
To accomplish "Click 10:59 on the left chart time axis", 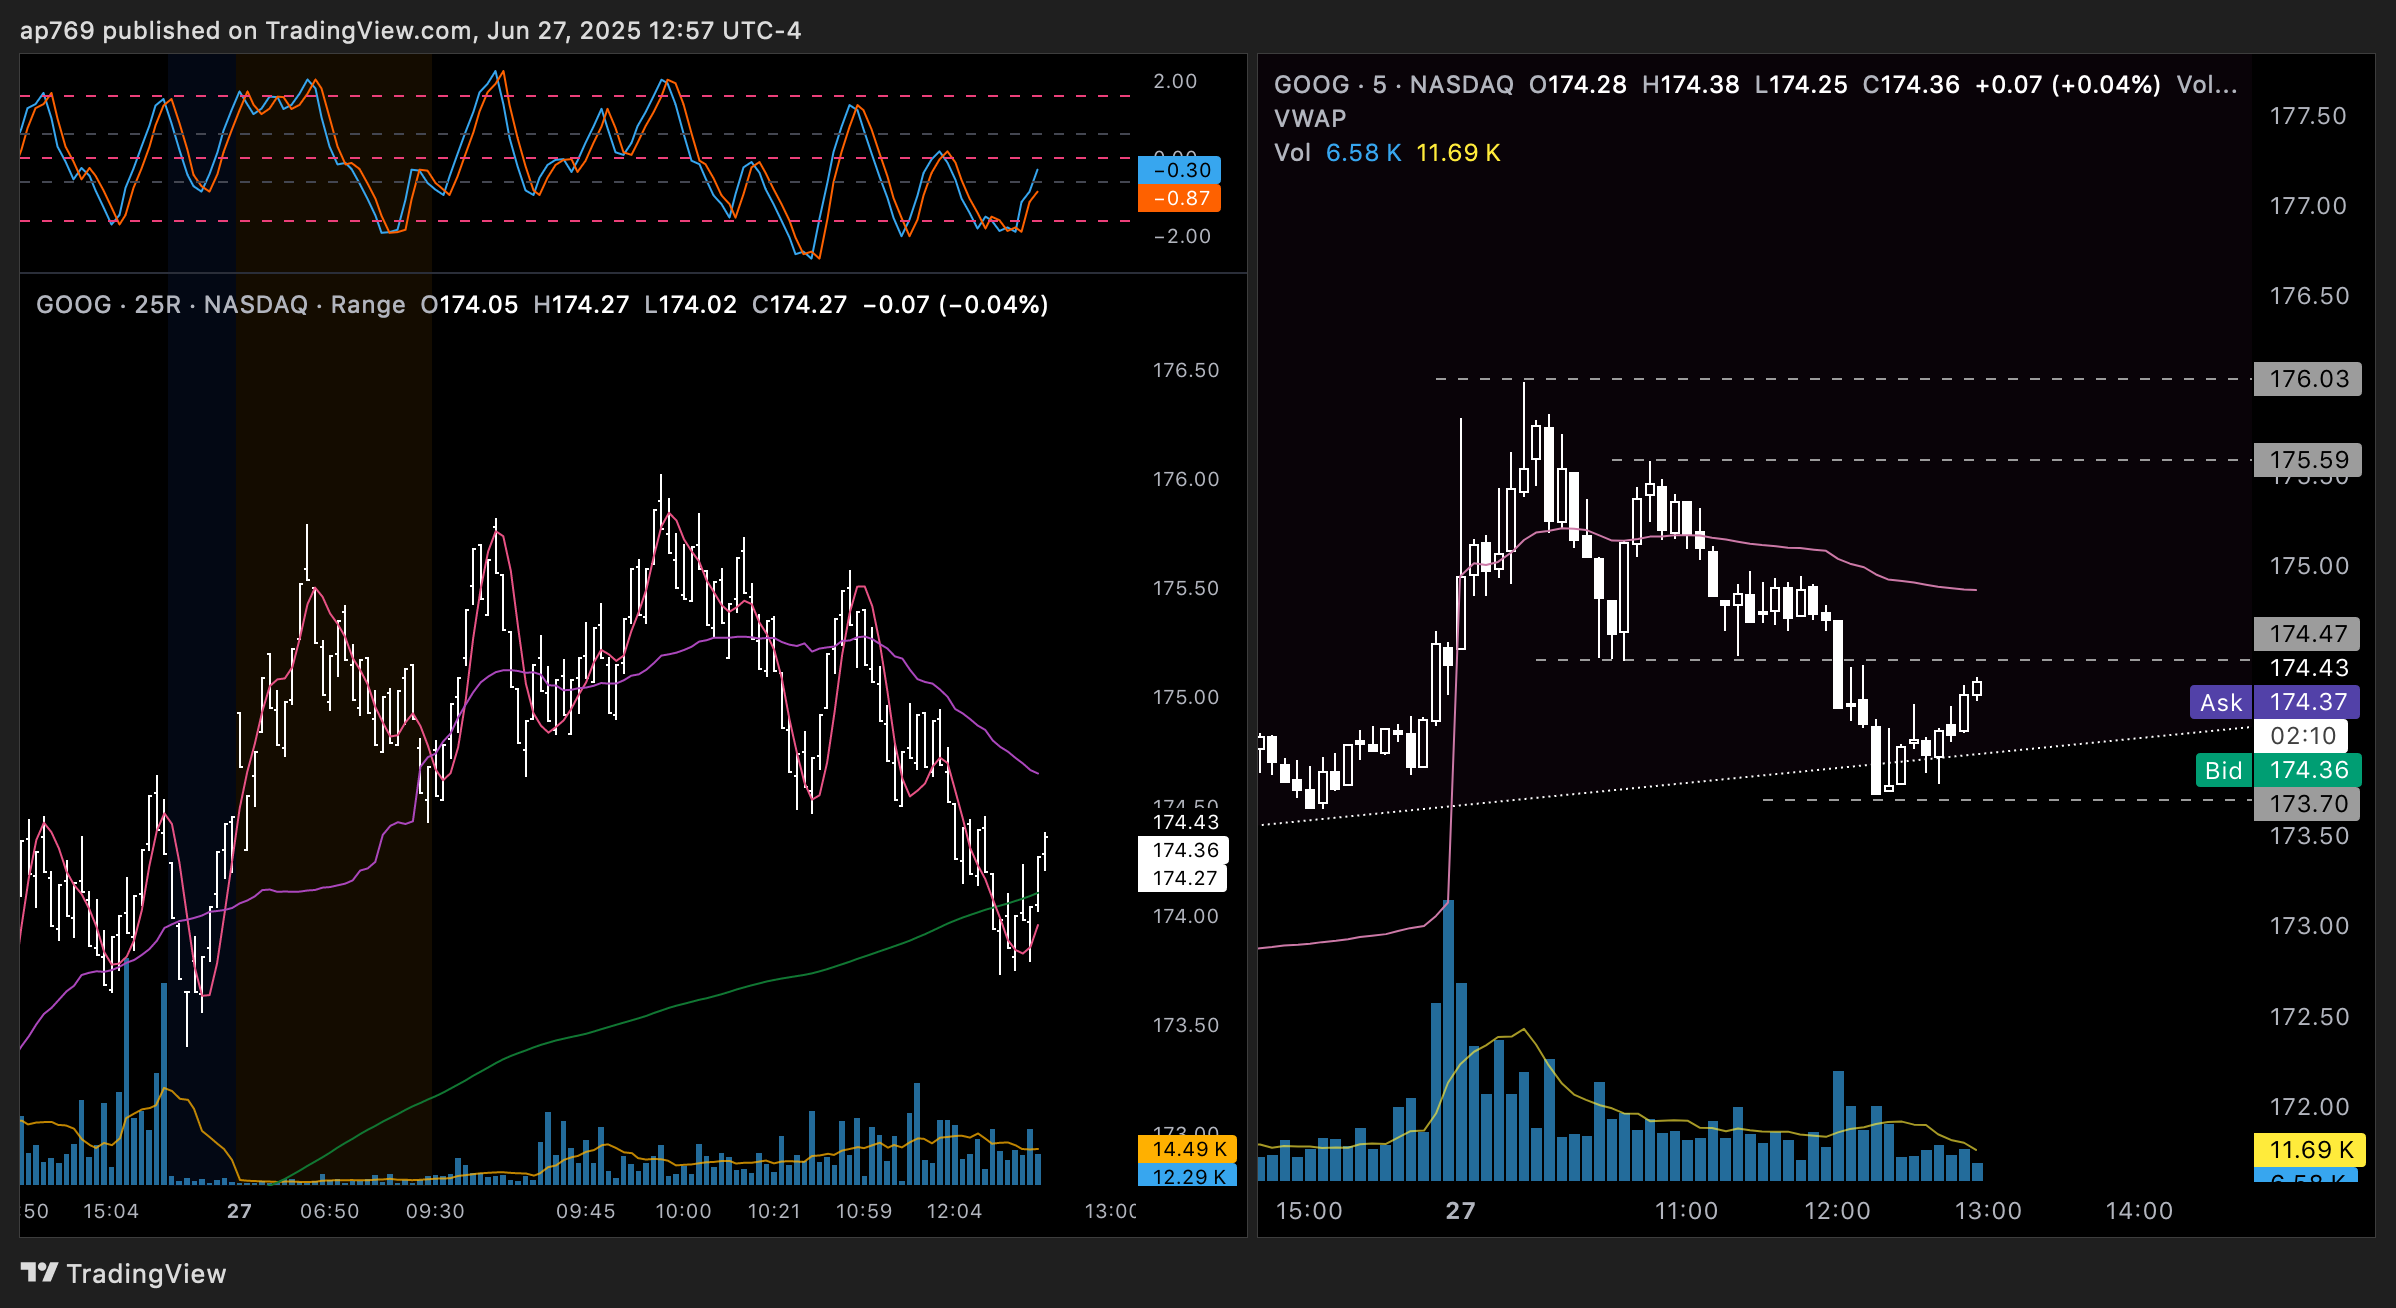I will 864,1211.
